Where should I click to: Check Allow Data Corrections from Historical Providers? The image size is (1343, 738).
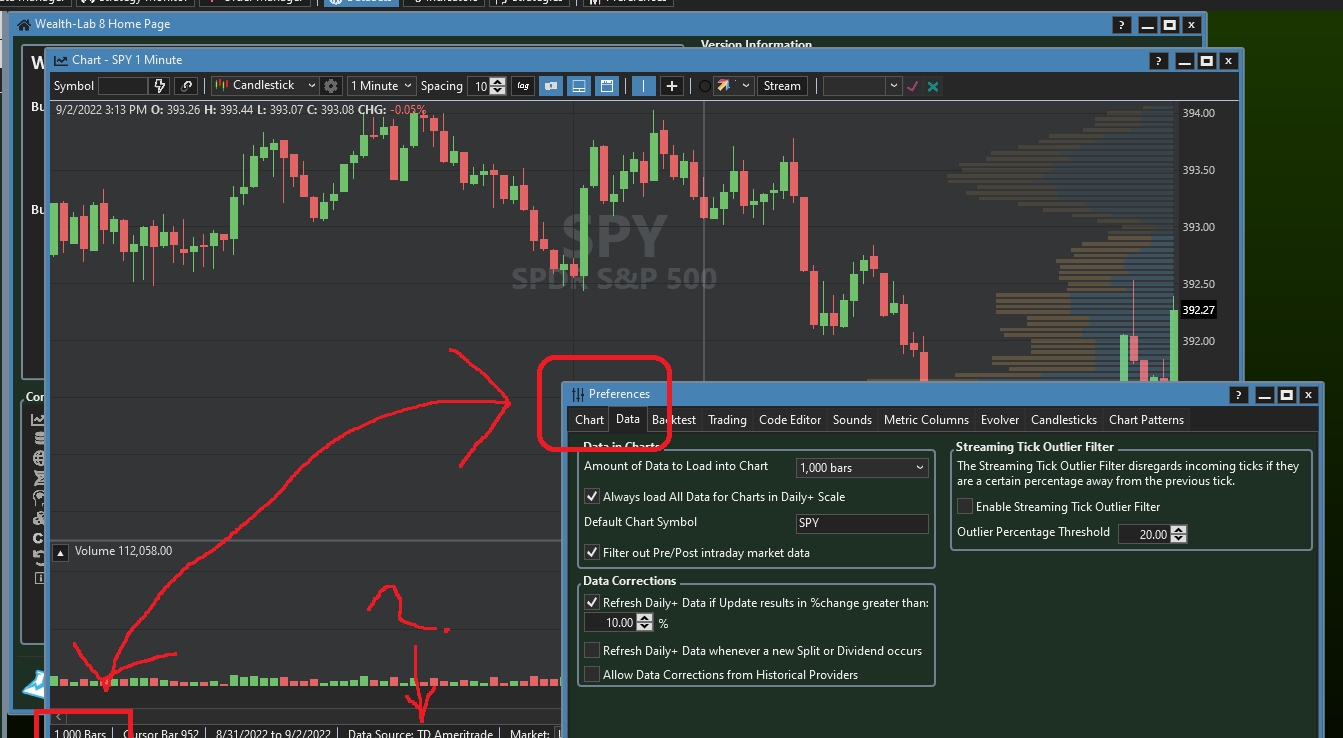[591, 675]
